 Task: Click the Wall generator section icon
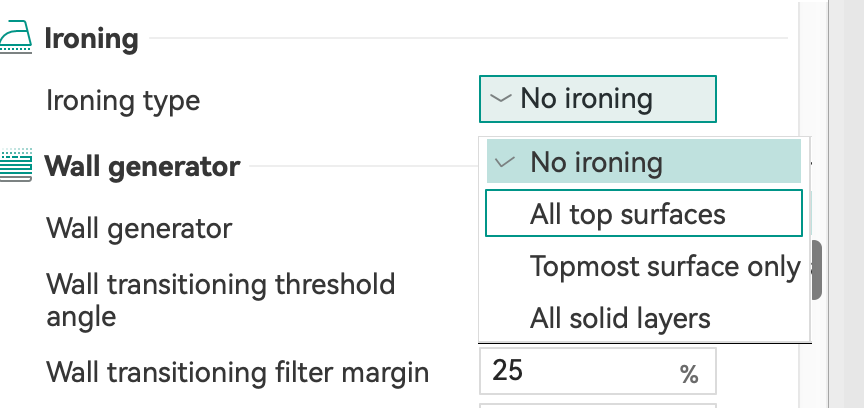(15, 165)
